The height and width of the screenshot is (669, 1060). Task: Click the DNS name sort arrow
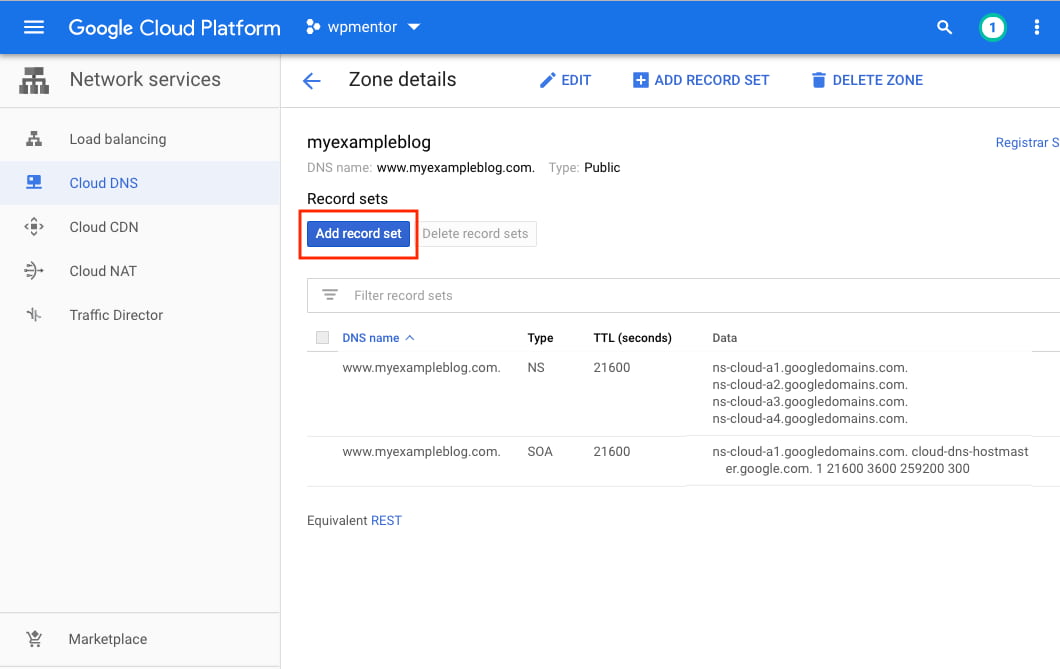coord(410,338)
